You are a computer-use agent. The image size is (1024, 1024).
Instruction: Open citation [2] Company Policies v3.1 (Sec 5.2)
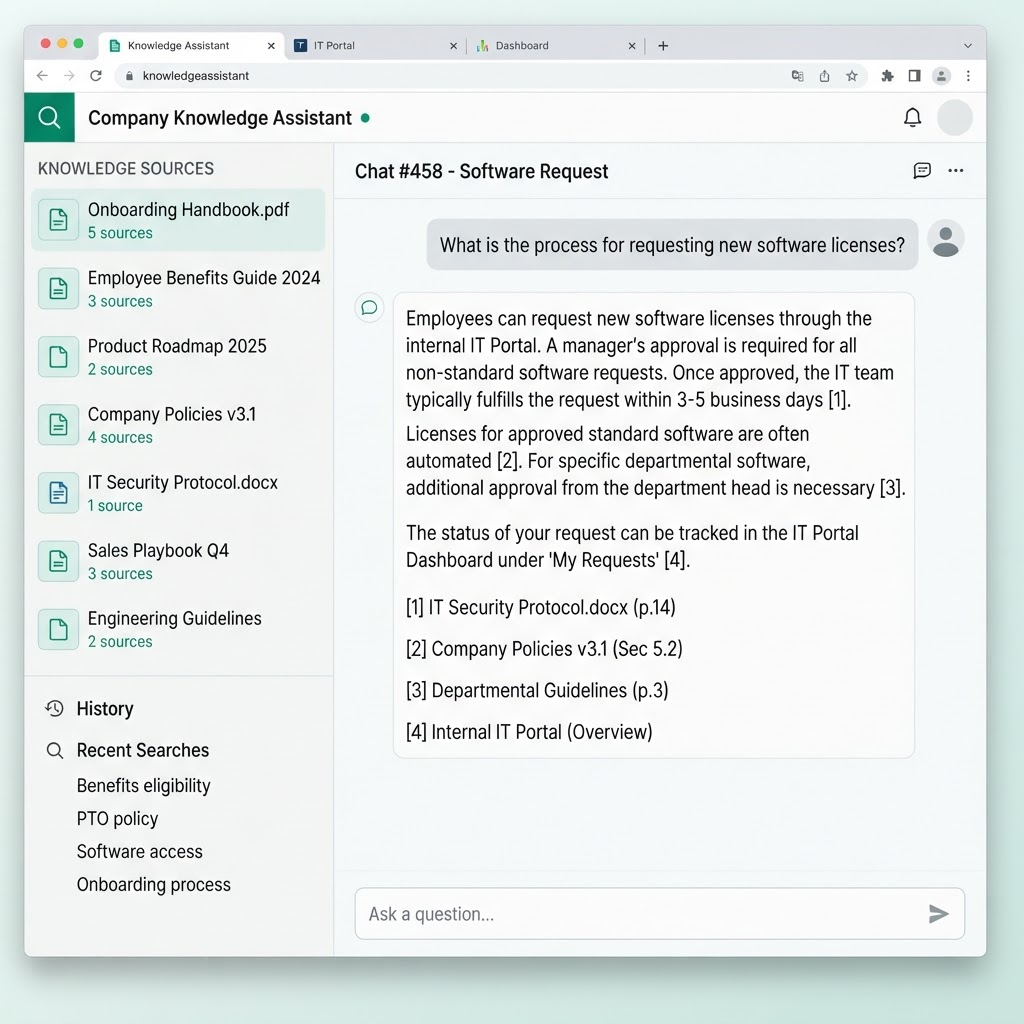544,648
